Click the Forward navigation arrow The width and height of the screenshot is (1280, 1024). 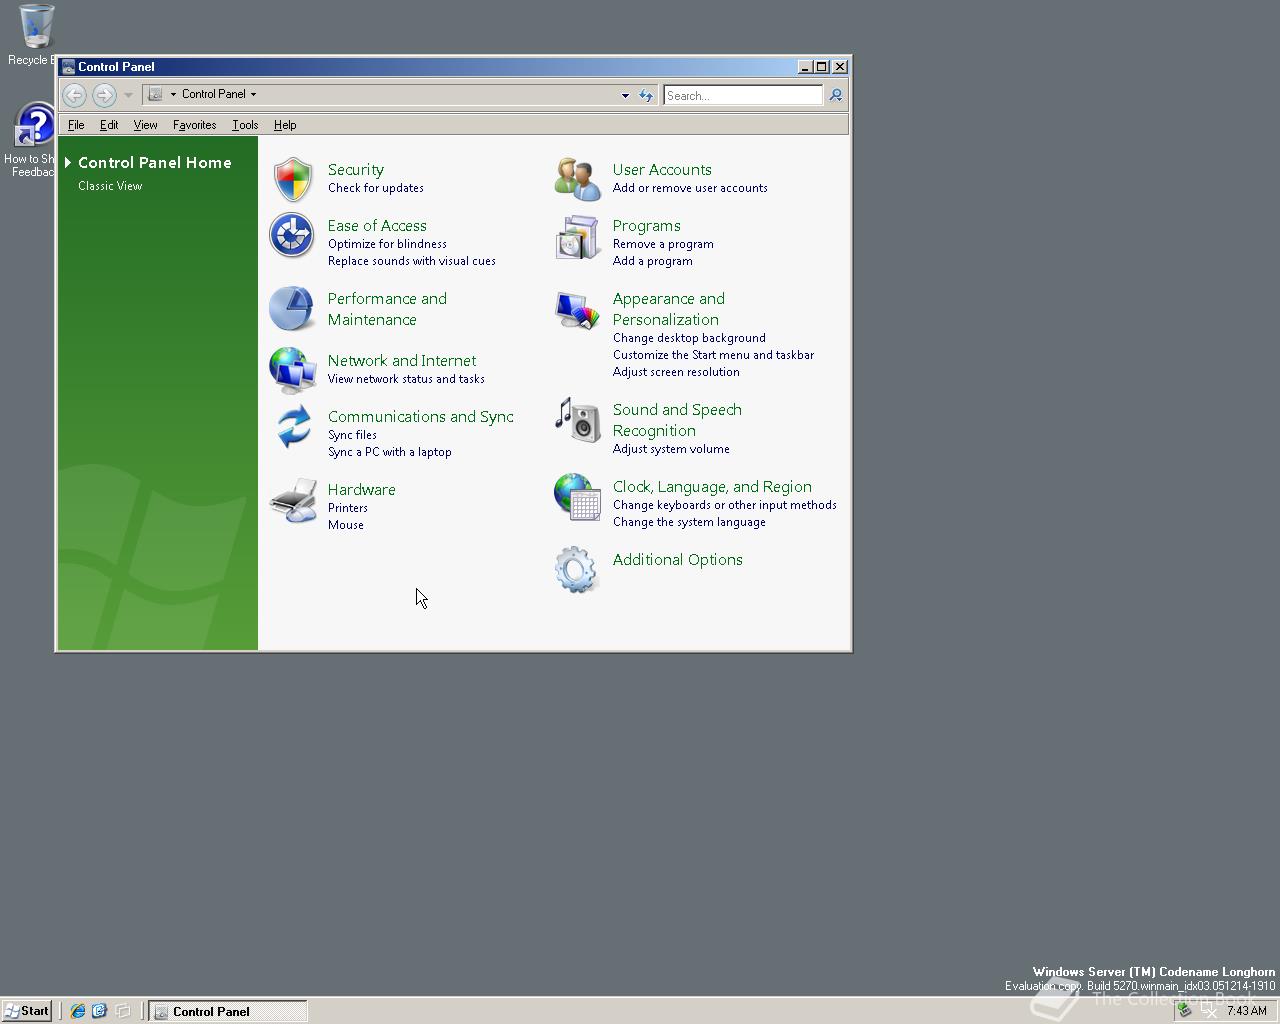(x=104, y=95)
